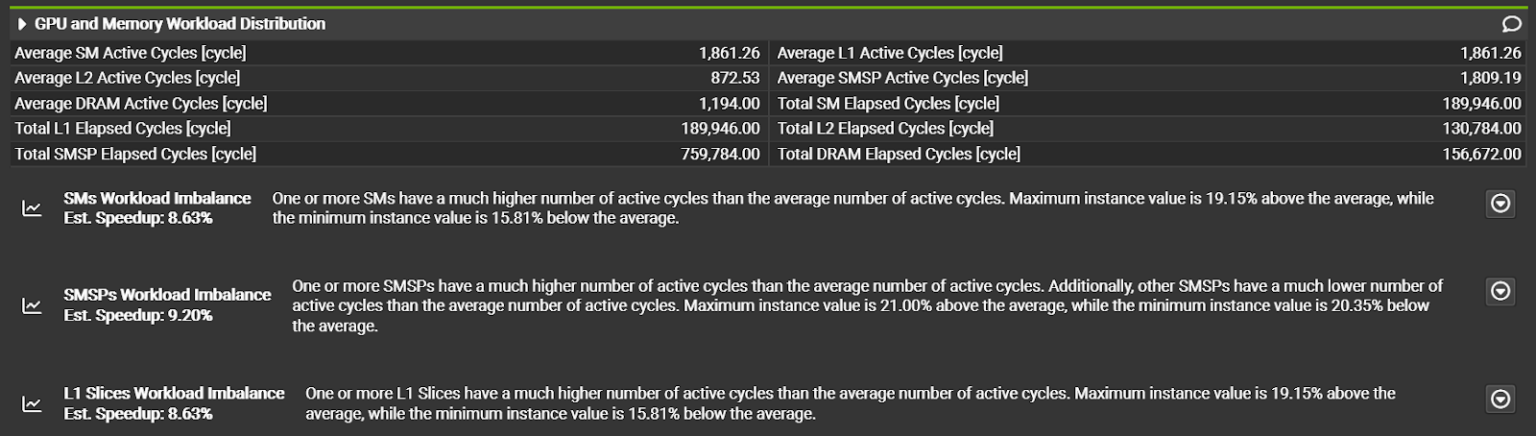The height and width of the screenshot is (436, 1536).
Task: Select the SMSPs Workload Imbalance rule title
Action: pos(167,295)
